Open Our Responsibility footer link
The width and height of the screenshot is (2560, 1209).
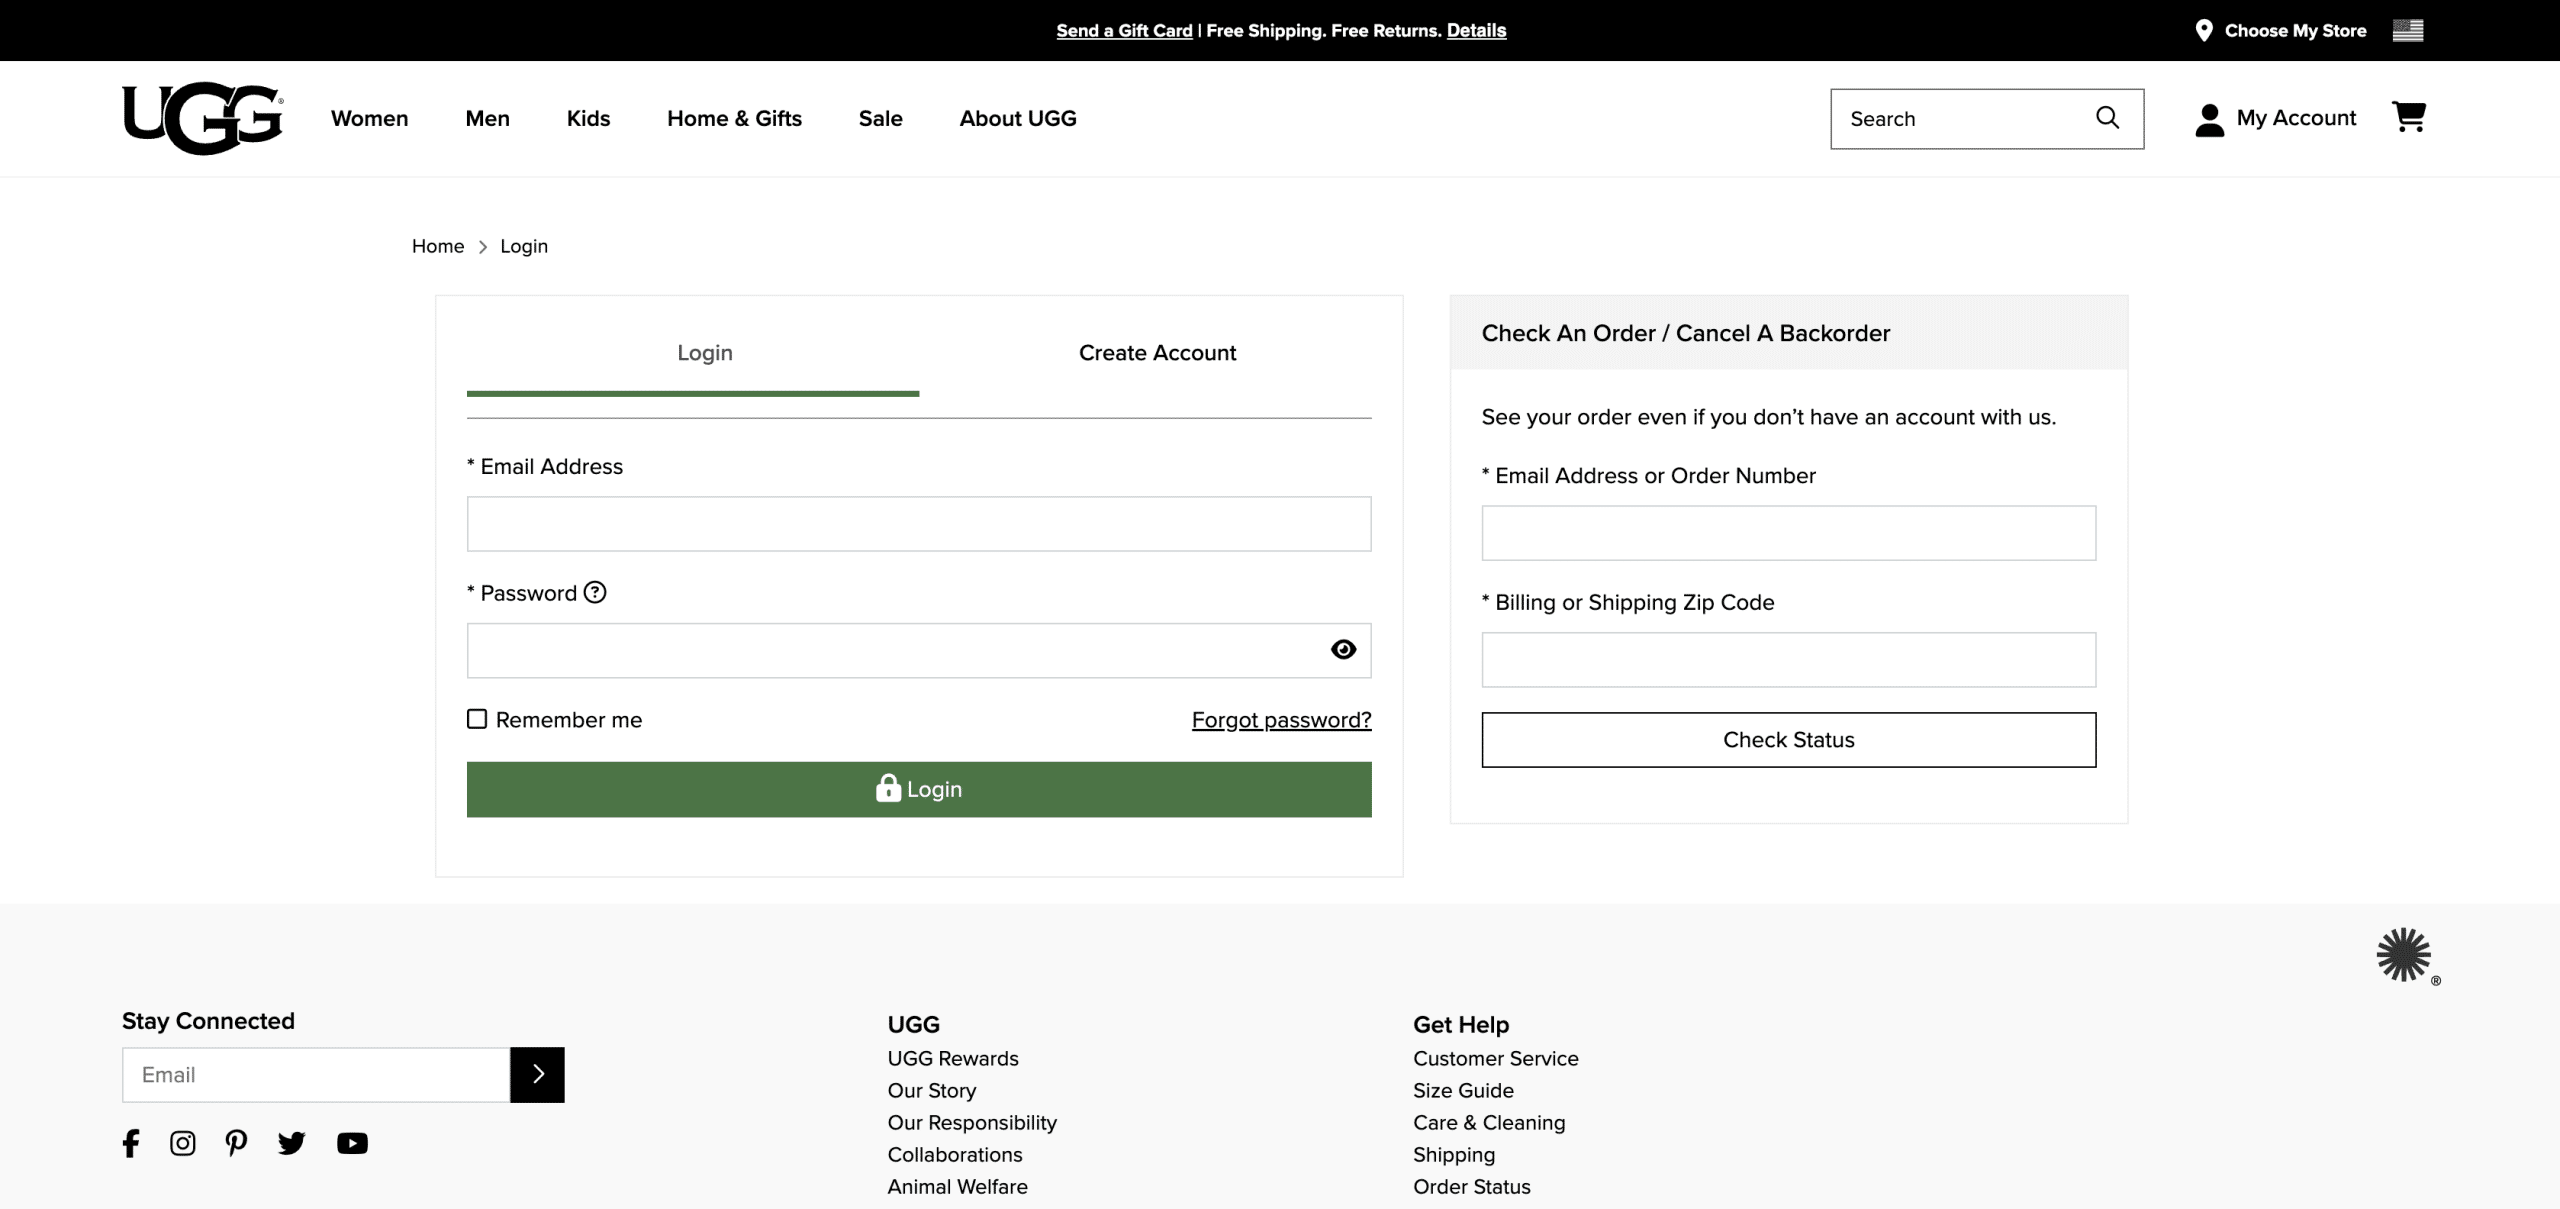972,1122
